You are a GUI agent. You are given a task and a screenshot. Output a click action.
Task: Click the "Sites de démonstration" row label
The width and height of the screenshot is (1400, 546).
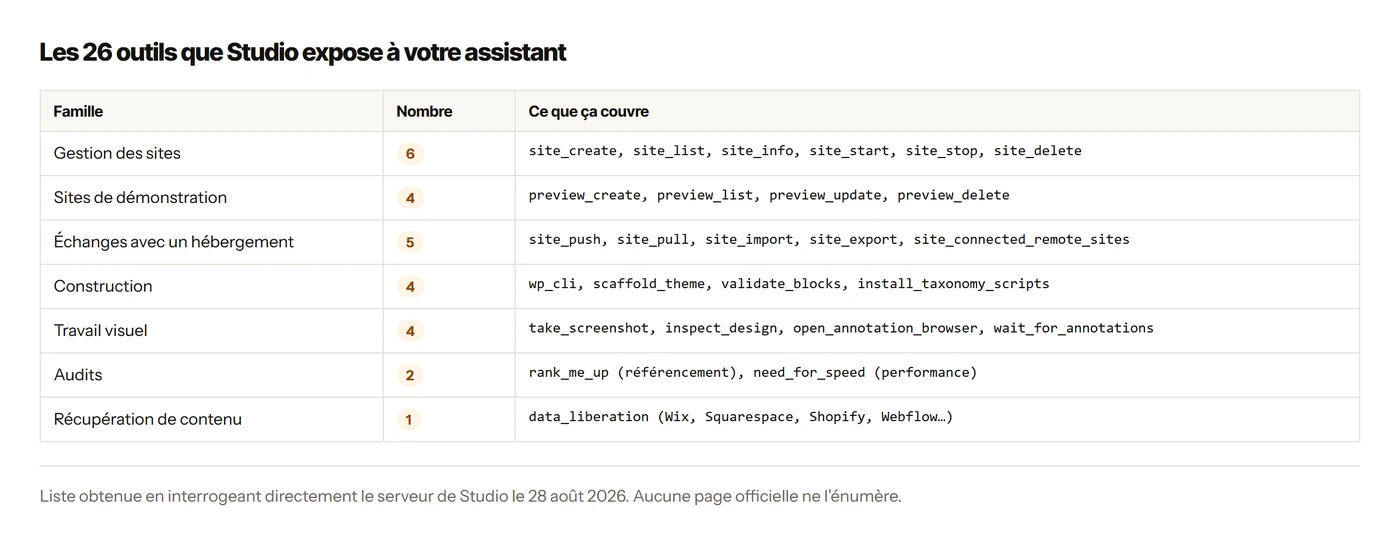[140, 197]
